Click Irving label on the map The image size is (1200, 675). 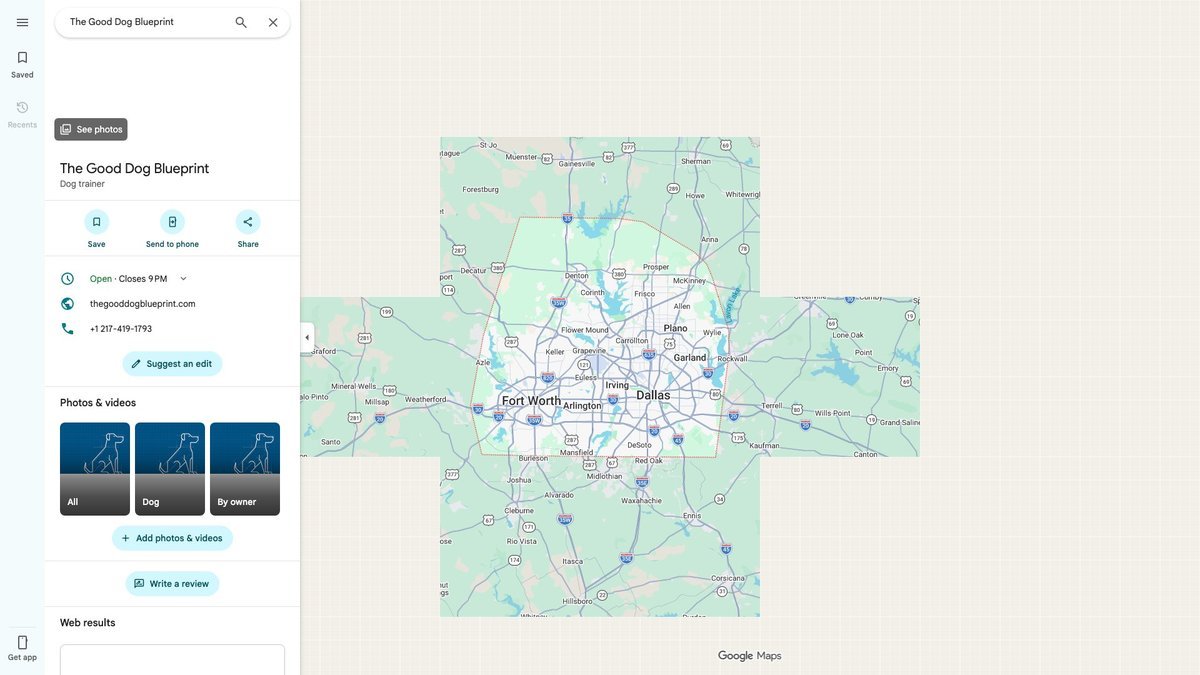click(x=617, y=385)
